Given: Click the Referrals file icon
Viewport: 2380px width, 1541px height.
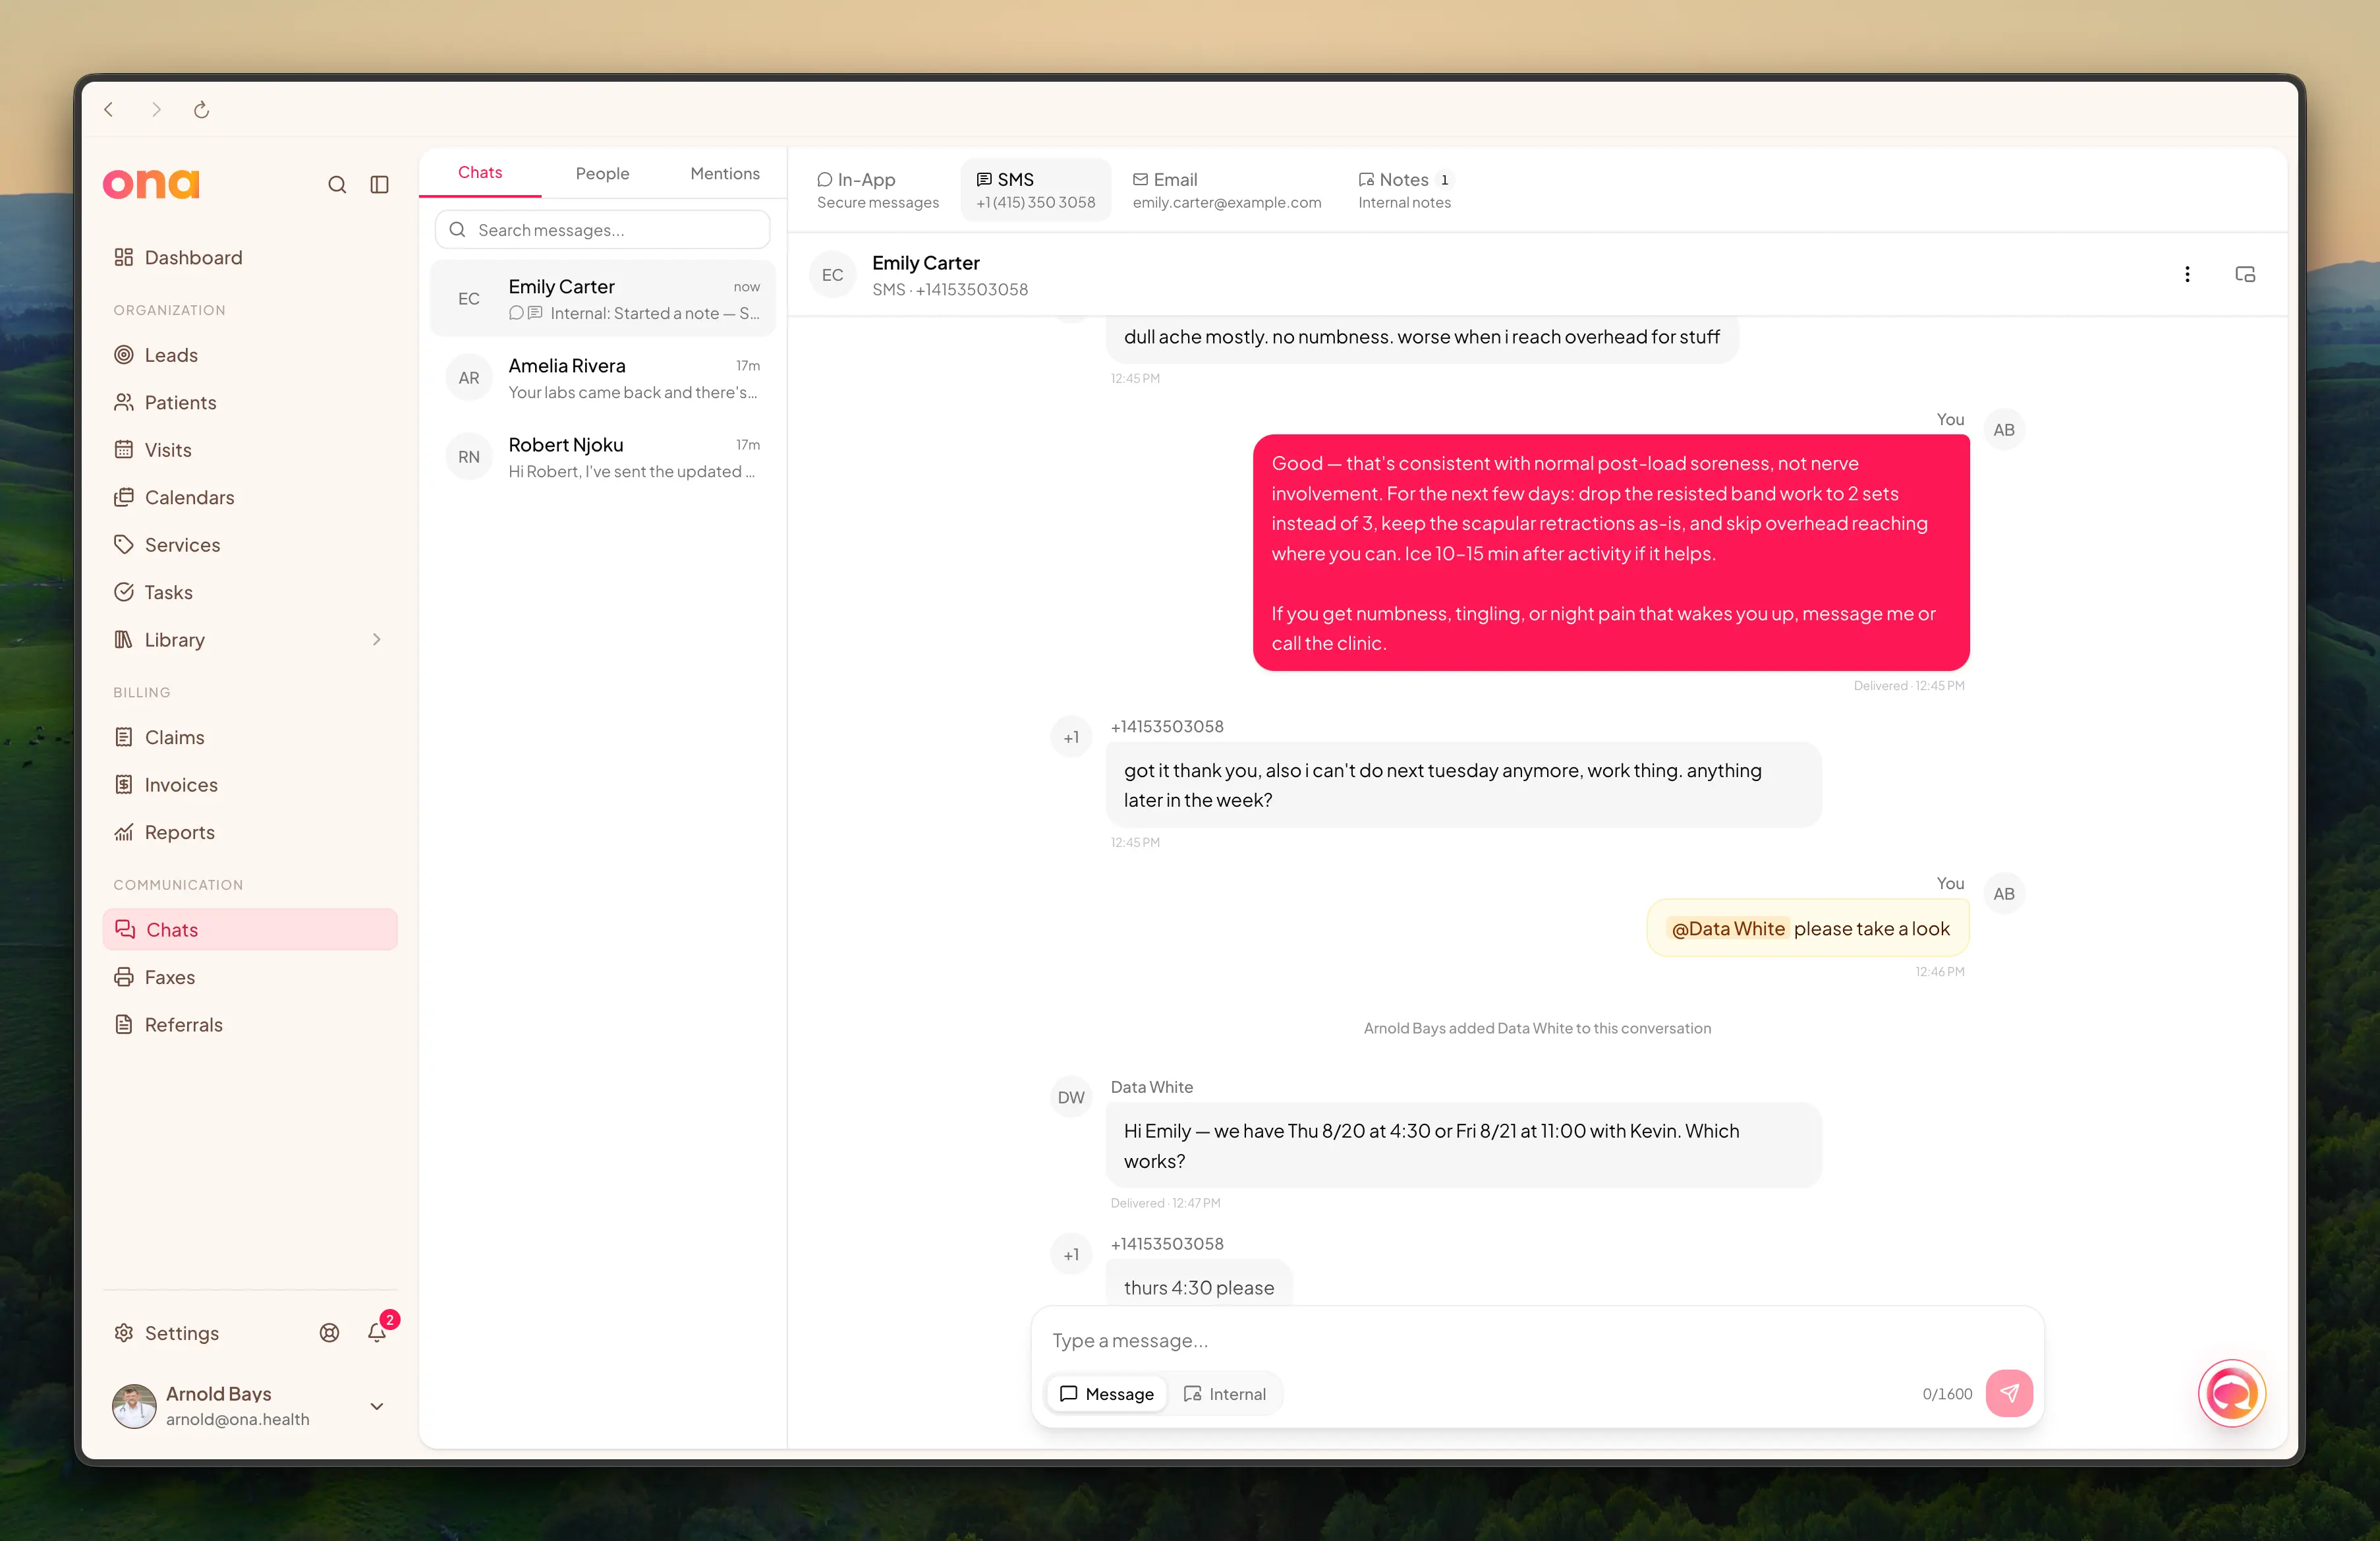Looking at the screenshot, I should coord(124,1025).
